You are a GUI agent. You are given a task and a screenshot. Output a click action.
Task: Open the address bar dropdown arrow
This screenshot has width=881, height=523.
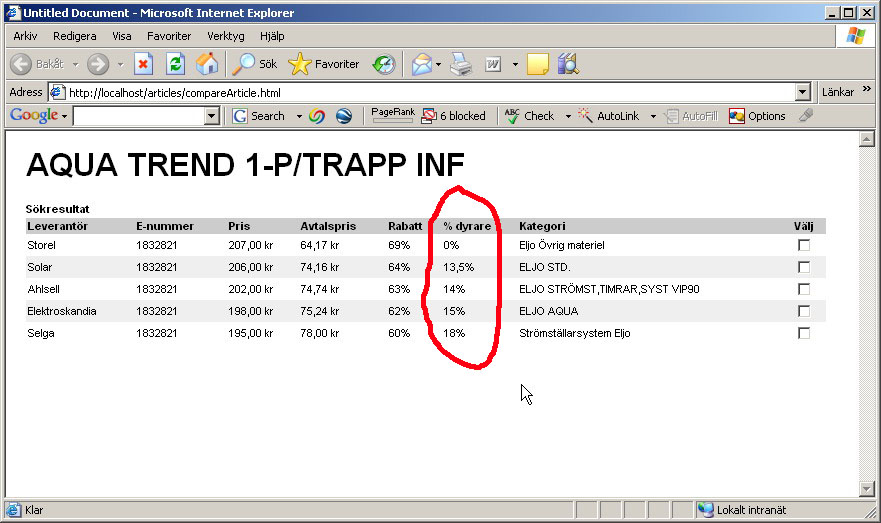(x=803, y=92)
